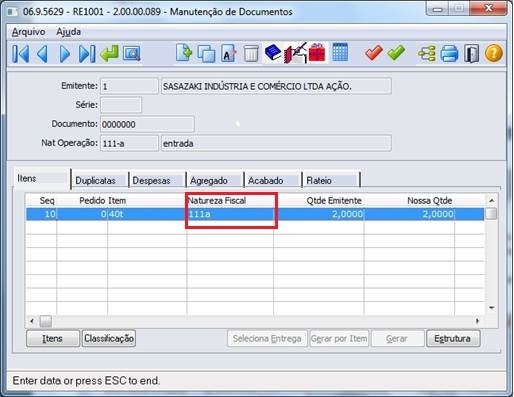Click the red check mark icon

click(x=373, y=52)
